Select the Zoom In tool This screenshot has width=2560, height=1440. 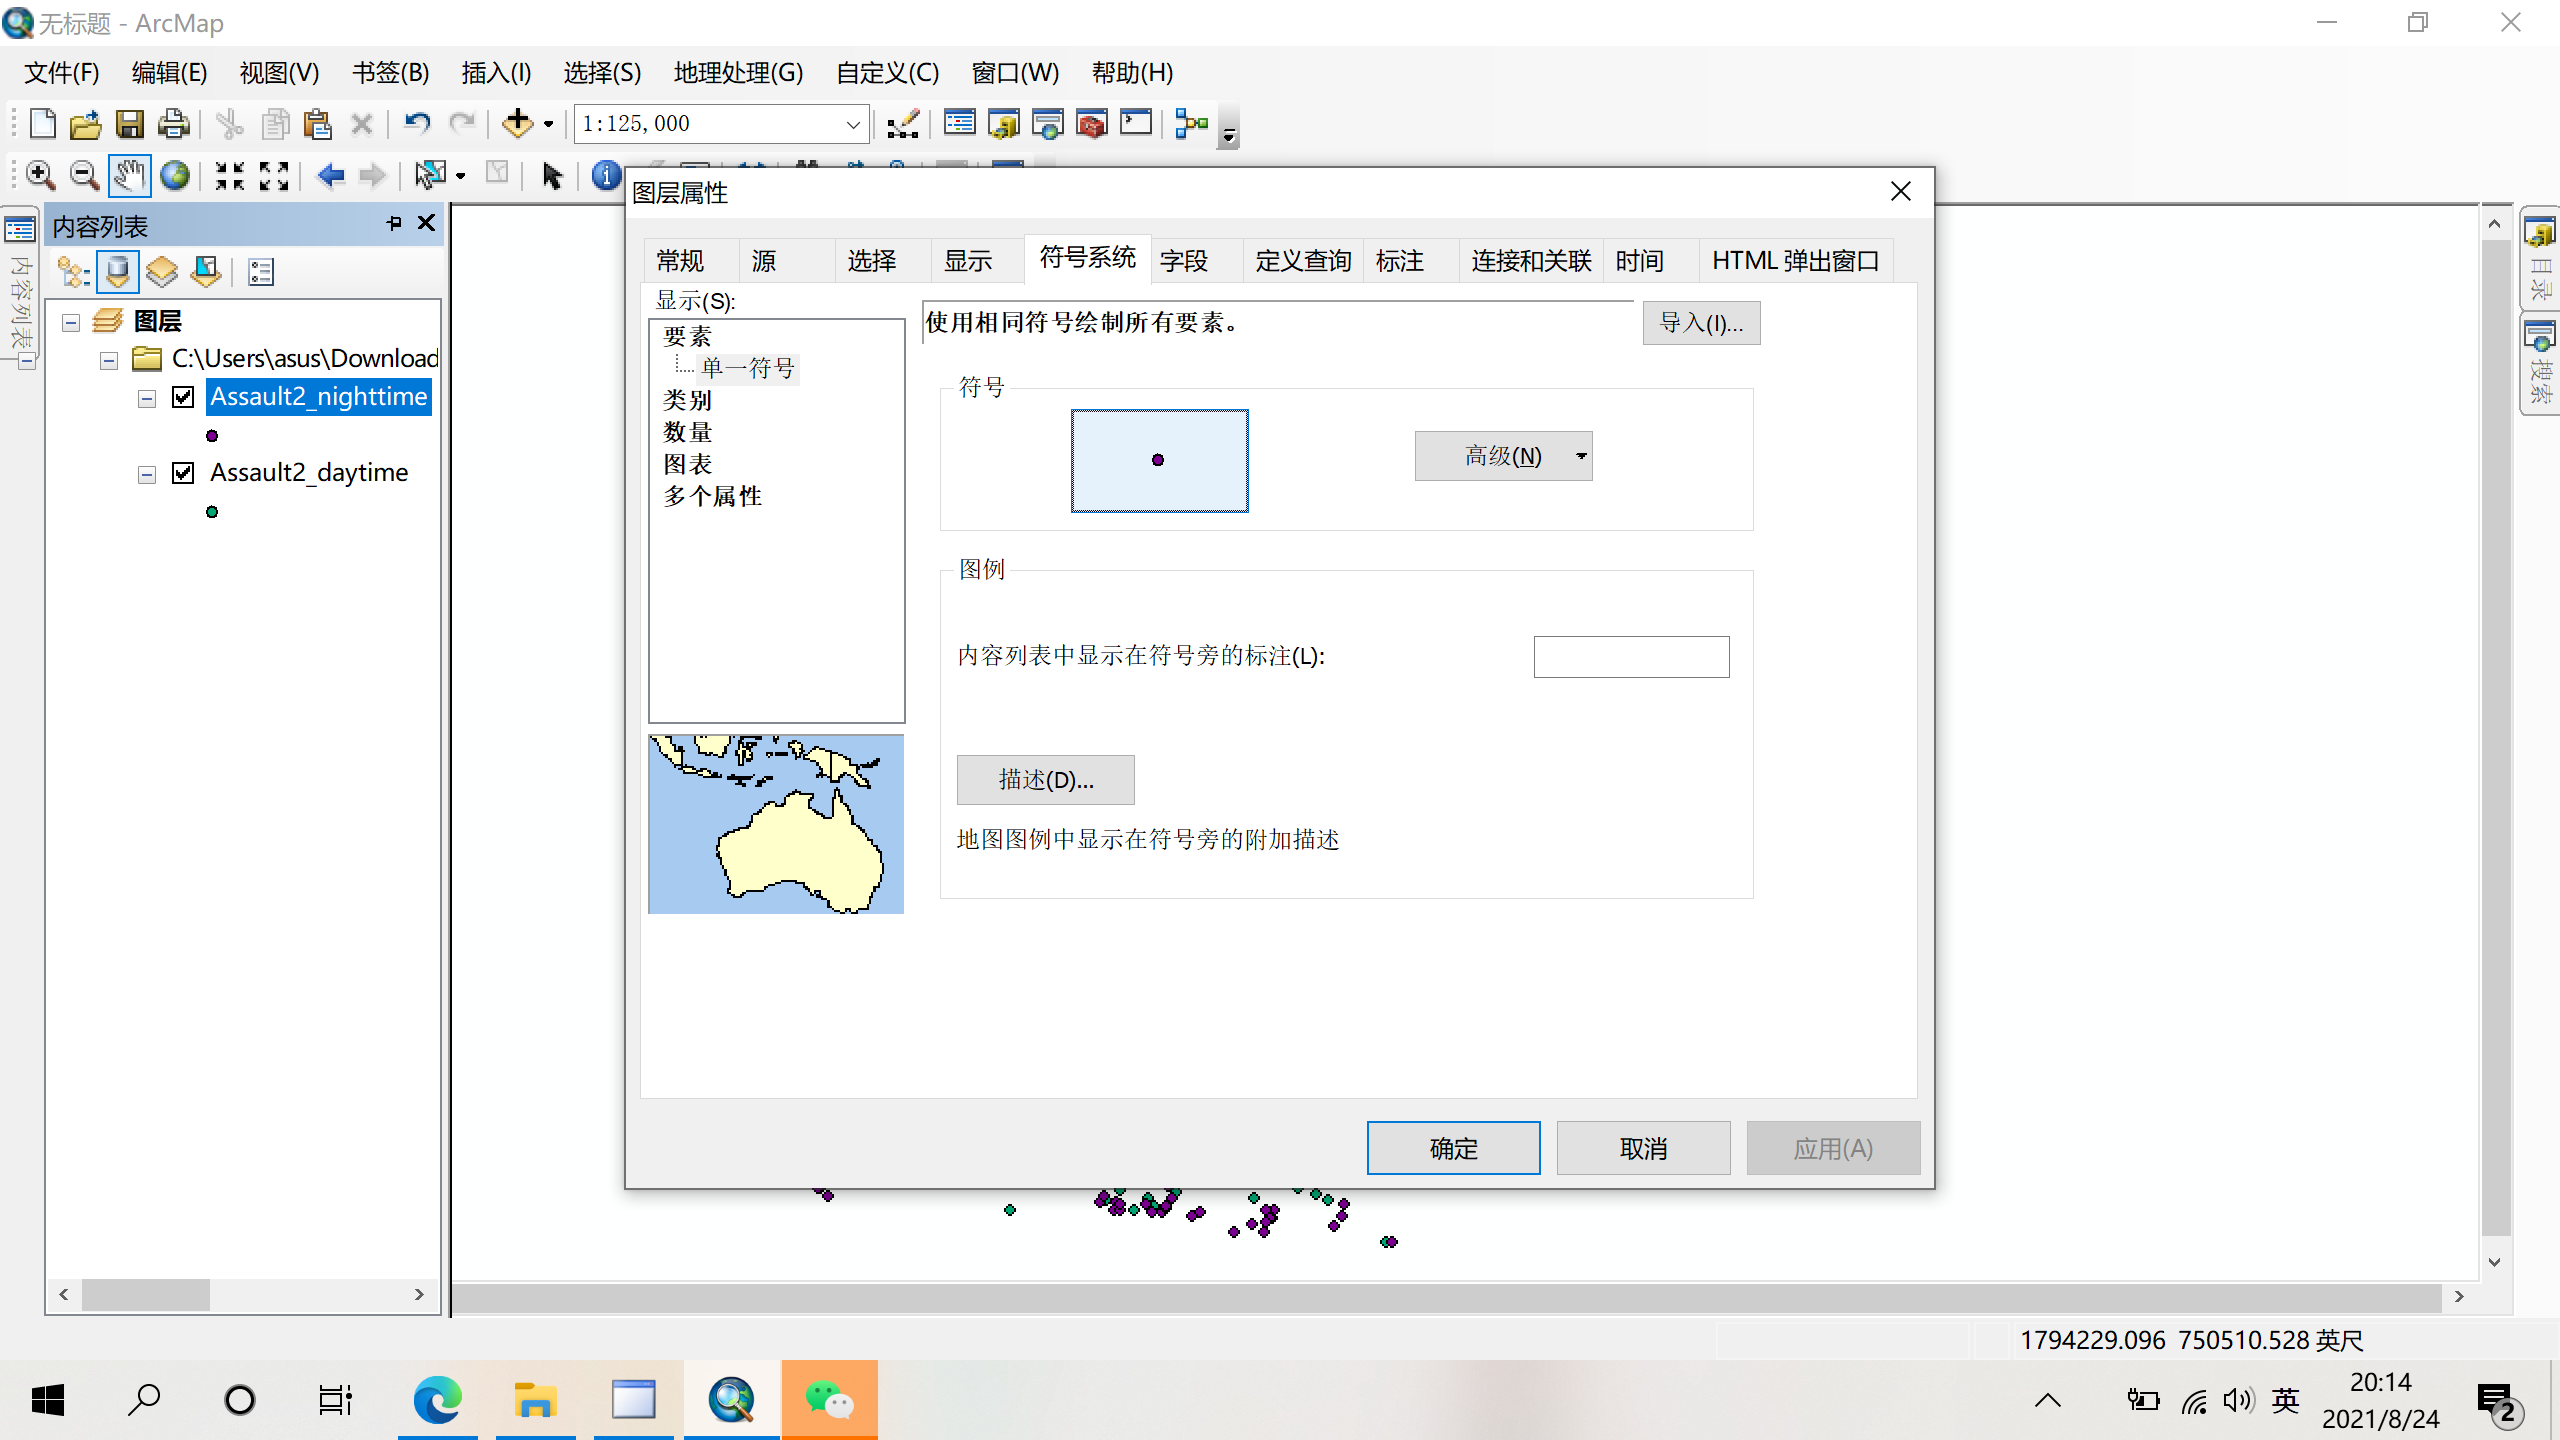click(x=40, y=176)
